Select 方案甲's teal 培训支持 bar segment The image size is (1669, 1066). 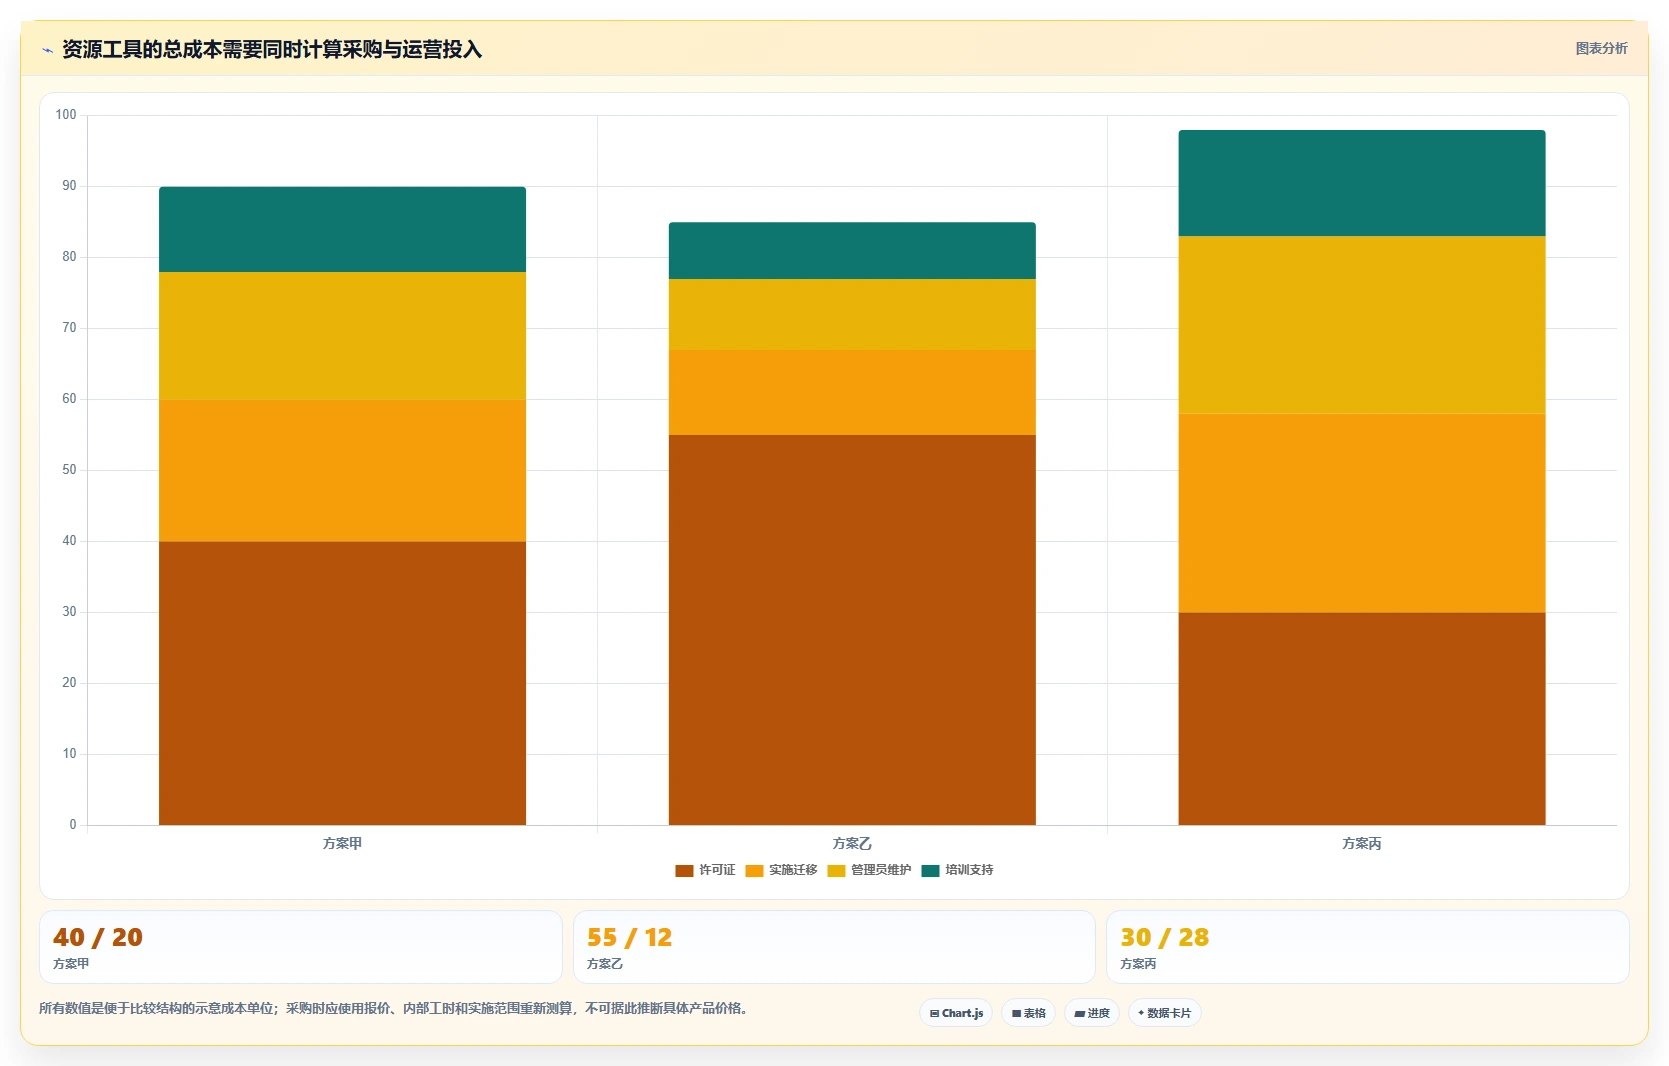(x=342, y=229)
